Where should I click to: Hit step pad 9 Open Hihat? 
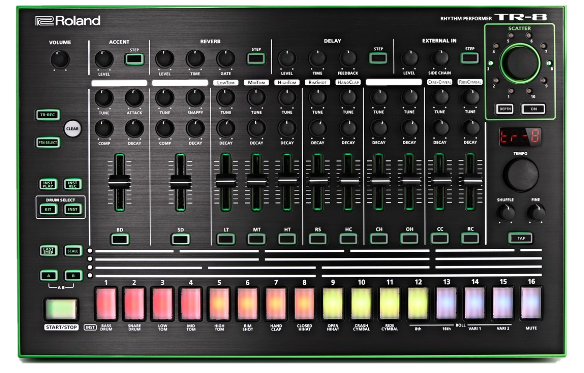(333, 303)
